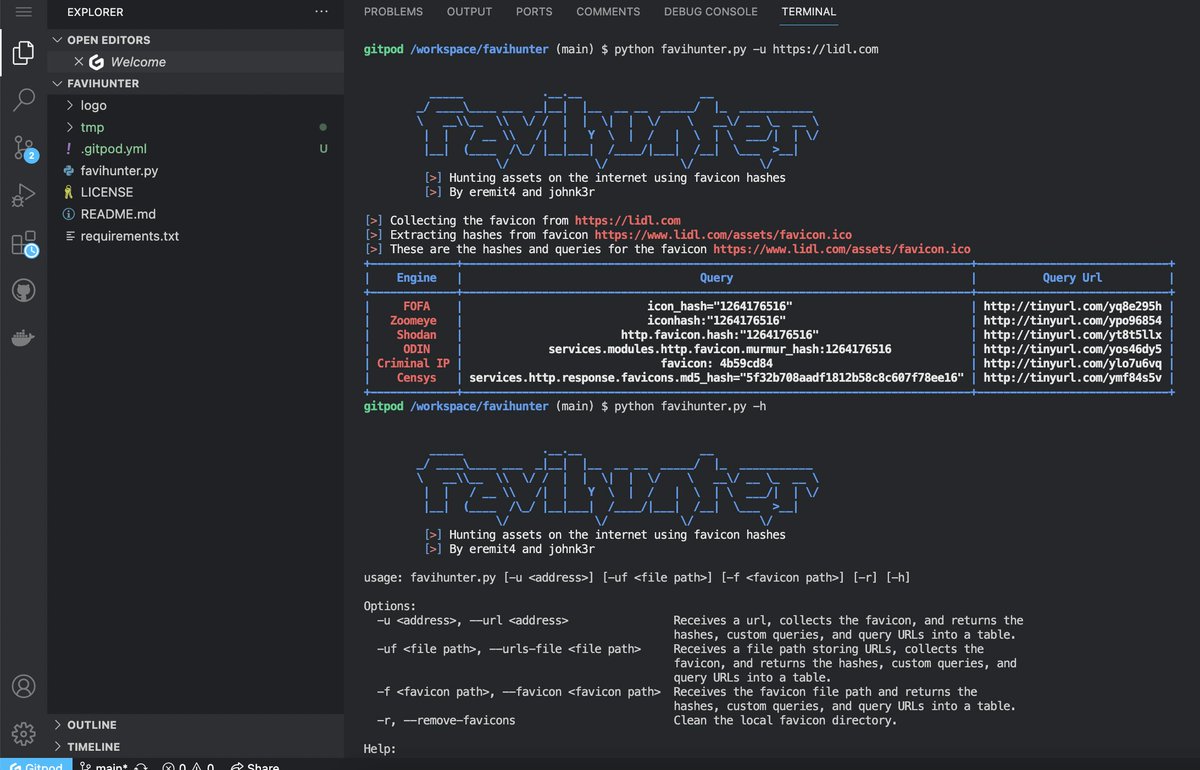Screen dimensions: 1200x770
Task: Open the https://lidl.com link after Collecting
Action: (x=628, y=221)
